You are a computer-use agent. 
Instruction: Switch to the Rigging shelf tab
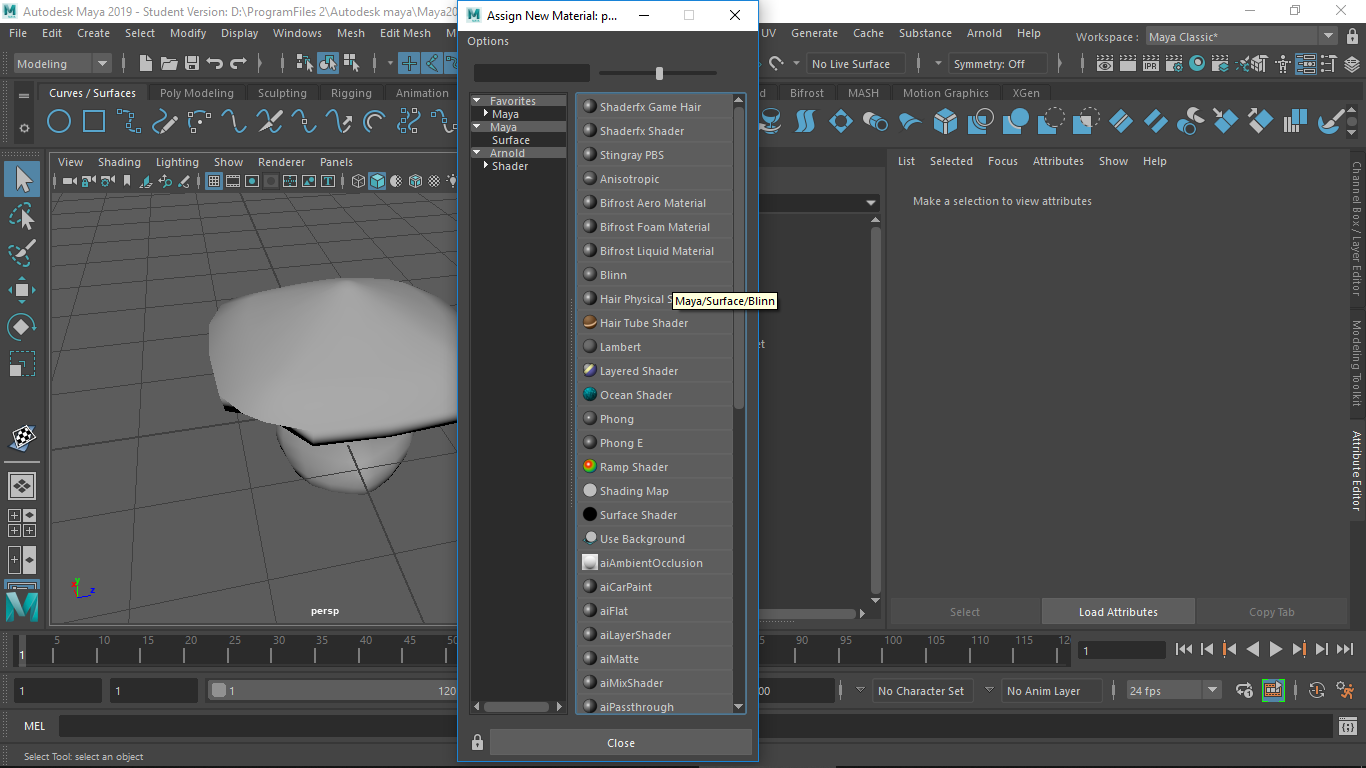click(x=351, y=93)
